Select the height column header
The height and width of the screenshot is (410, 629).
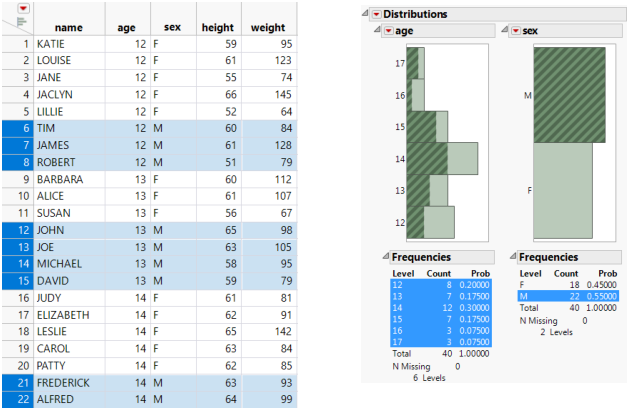point(217,28)
